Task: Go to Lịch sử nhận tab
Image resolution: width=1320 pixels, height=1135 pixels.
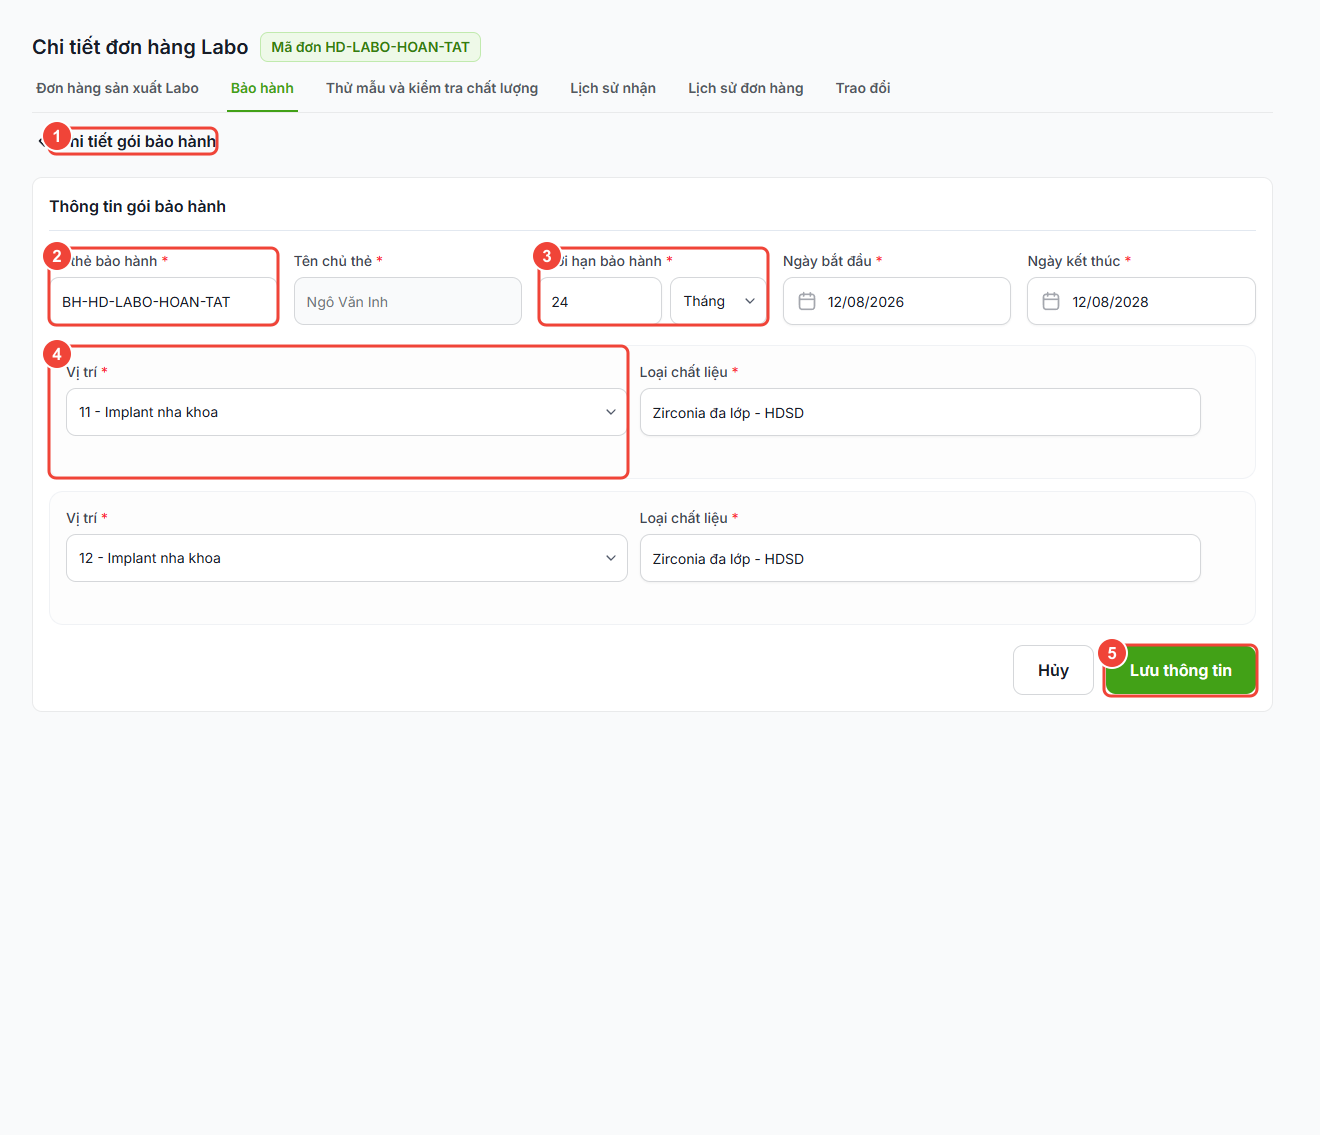Action: pos(613,88)
